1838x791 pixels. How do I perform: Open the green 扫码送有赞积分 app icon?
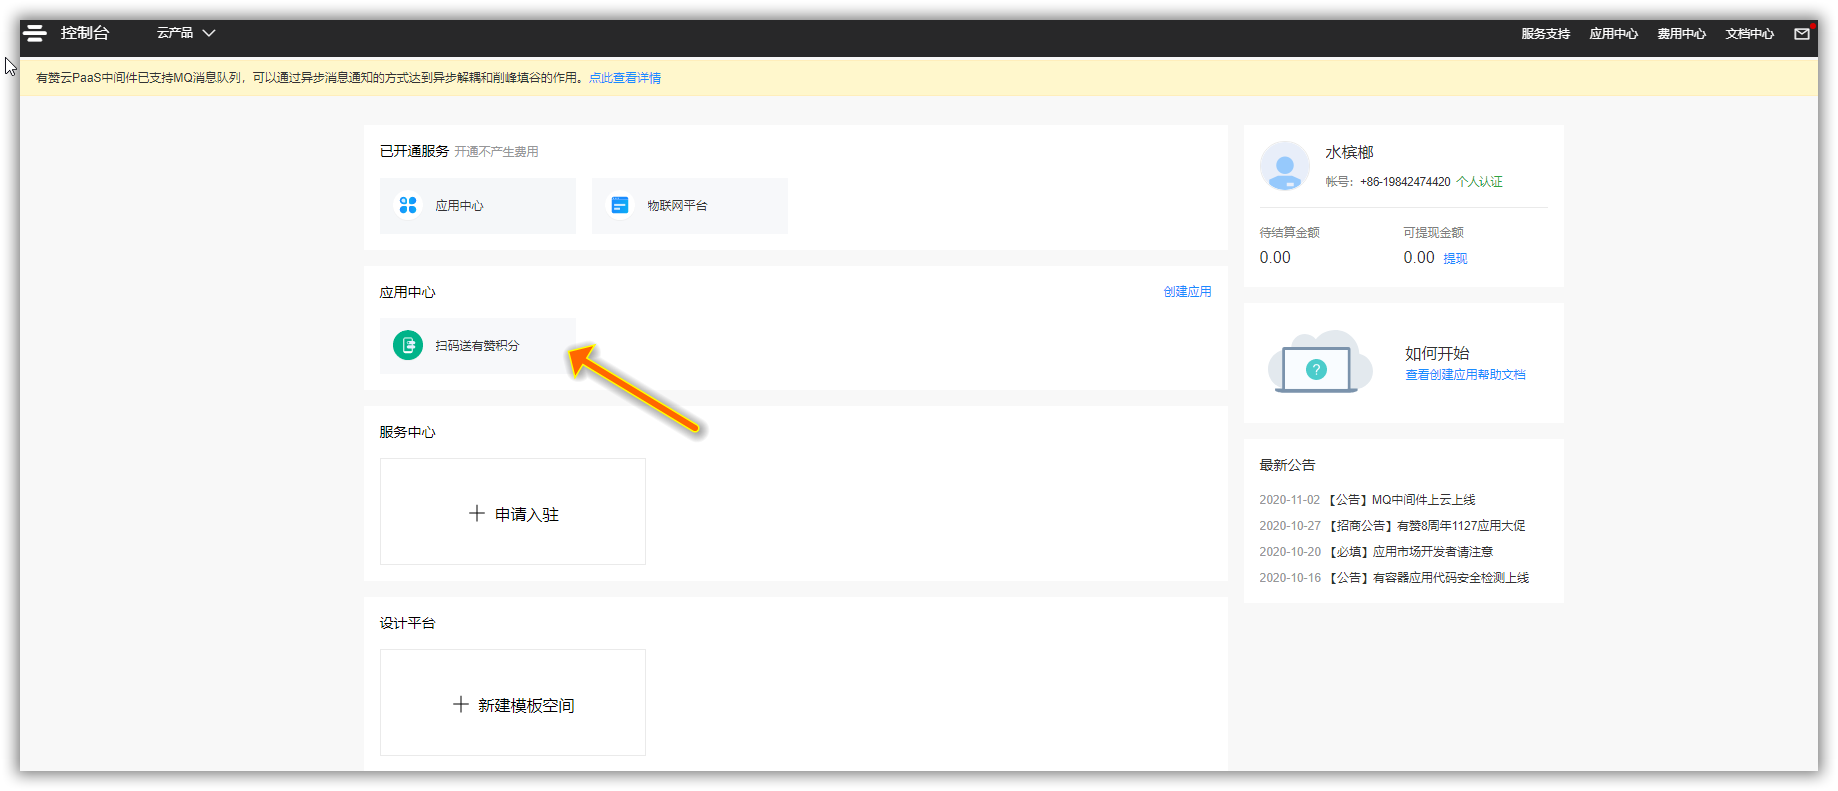(408, 345)
